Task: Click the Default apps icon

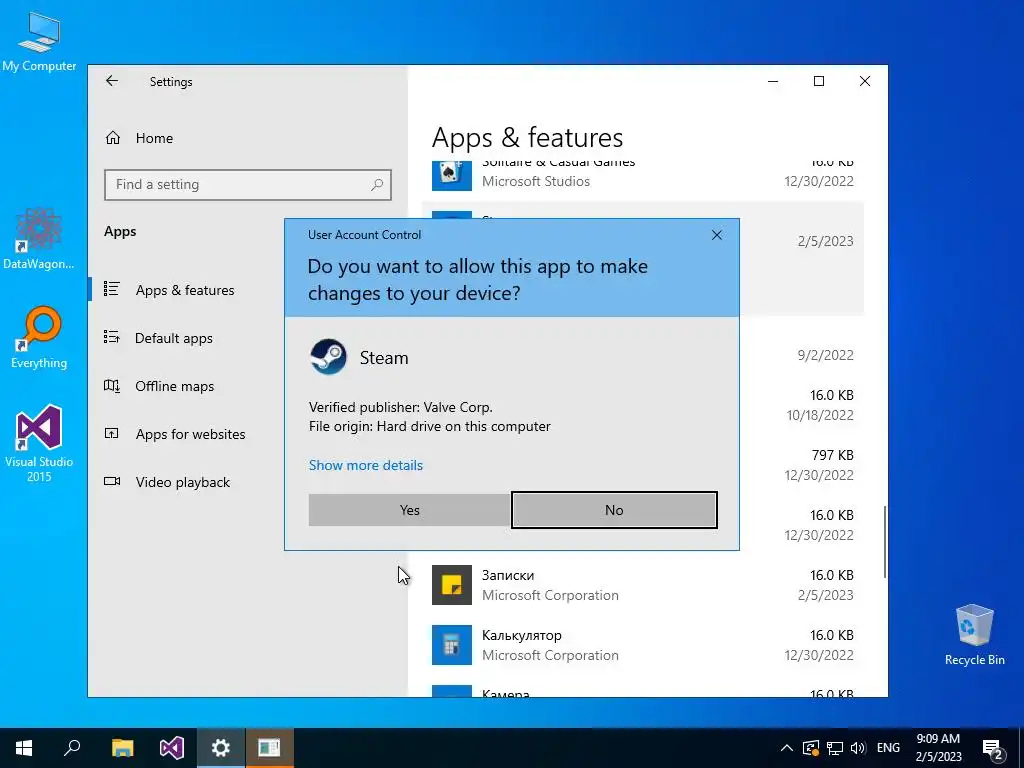Action: 112,337
